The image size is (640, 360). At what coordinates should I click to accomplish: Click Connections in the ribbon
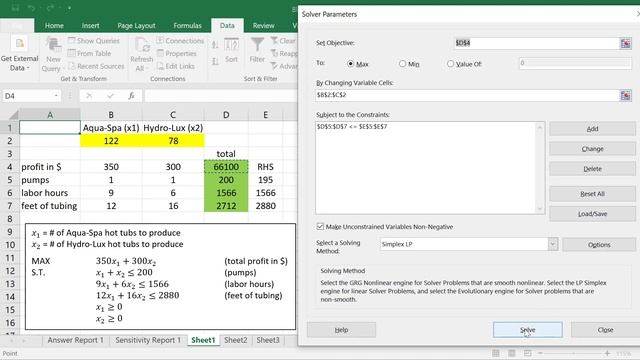(180, 41)
